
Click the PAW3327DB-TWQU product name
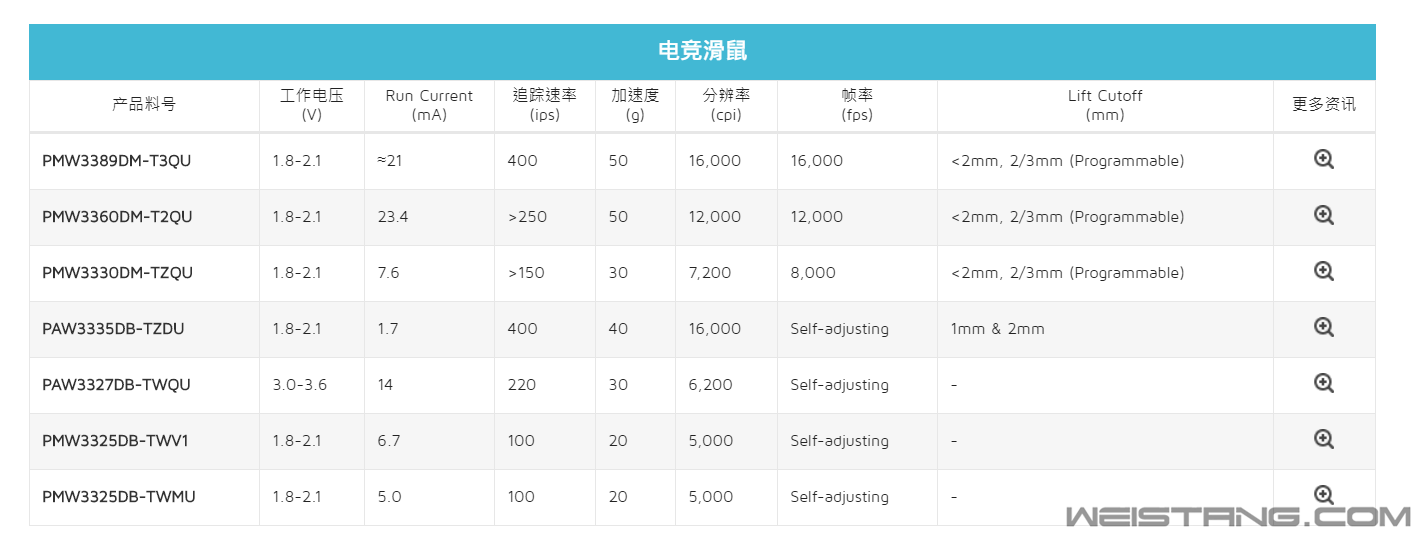(x=116, y=385)
